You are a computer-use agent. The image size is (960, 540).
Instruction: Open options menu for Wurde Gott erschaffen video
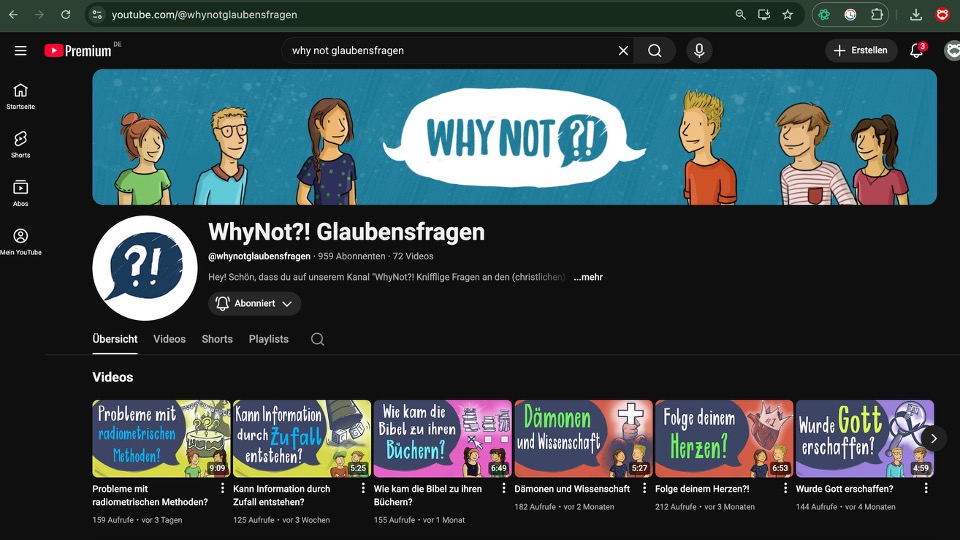click(926, 488)
